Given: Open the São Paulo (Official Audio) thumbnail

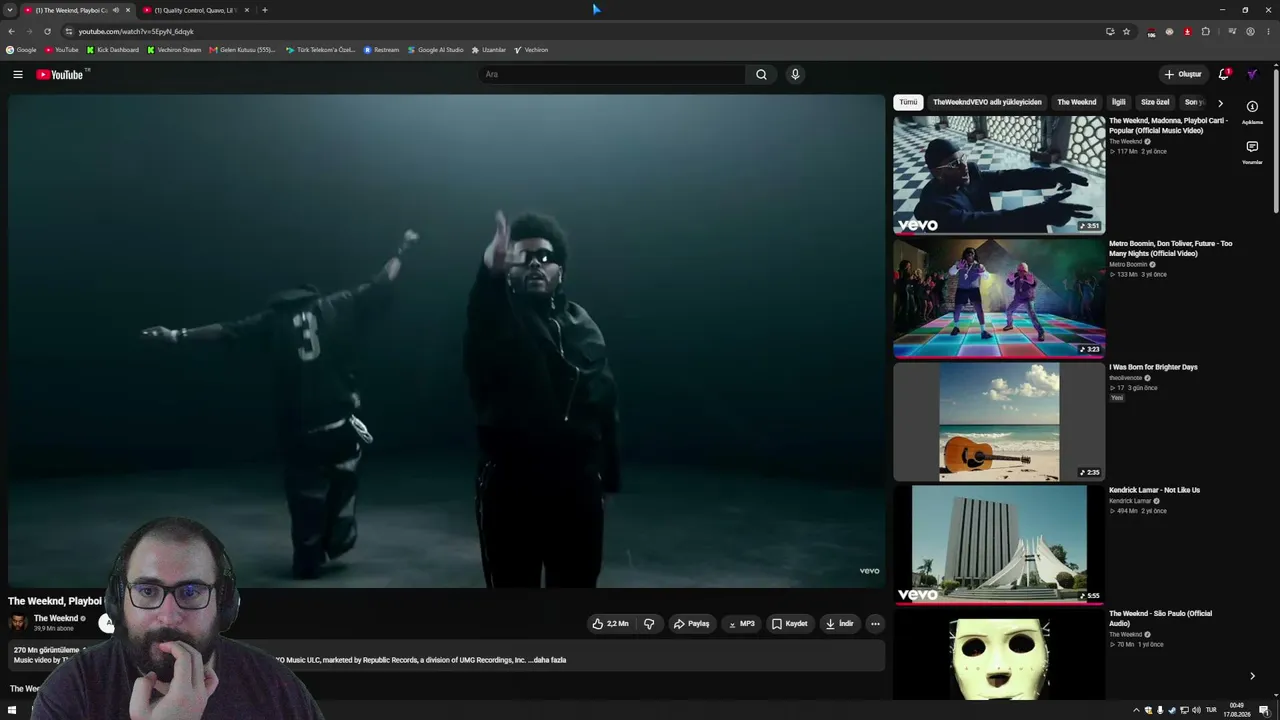Looking at the screenshot, I should coord(999,655).
